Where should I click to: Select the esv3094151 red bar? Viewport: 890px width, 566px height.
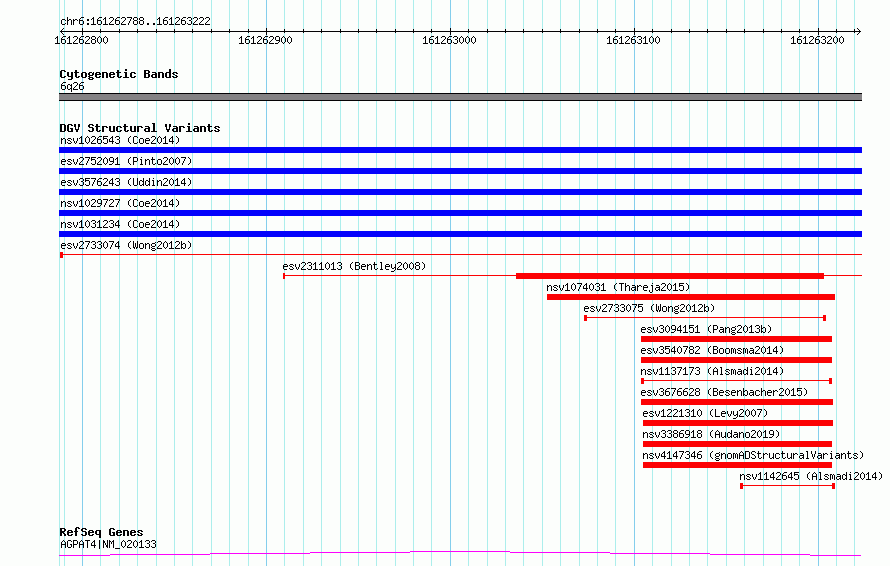736,339
